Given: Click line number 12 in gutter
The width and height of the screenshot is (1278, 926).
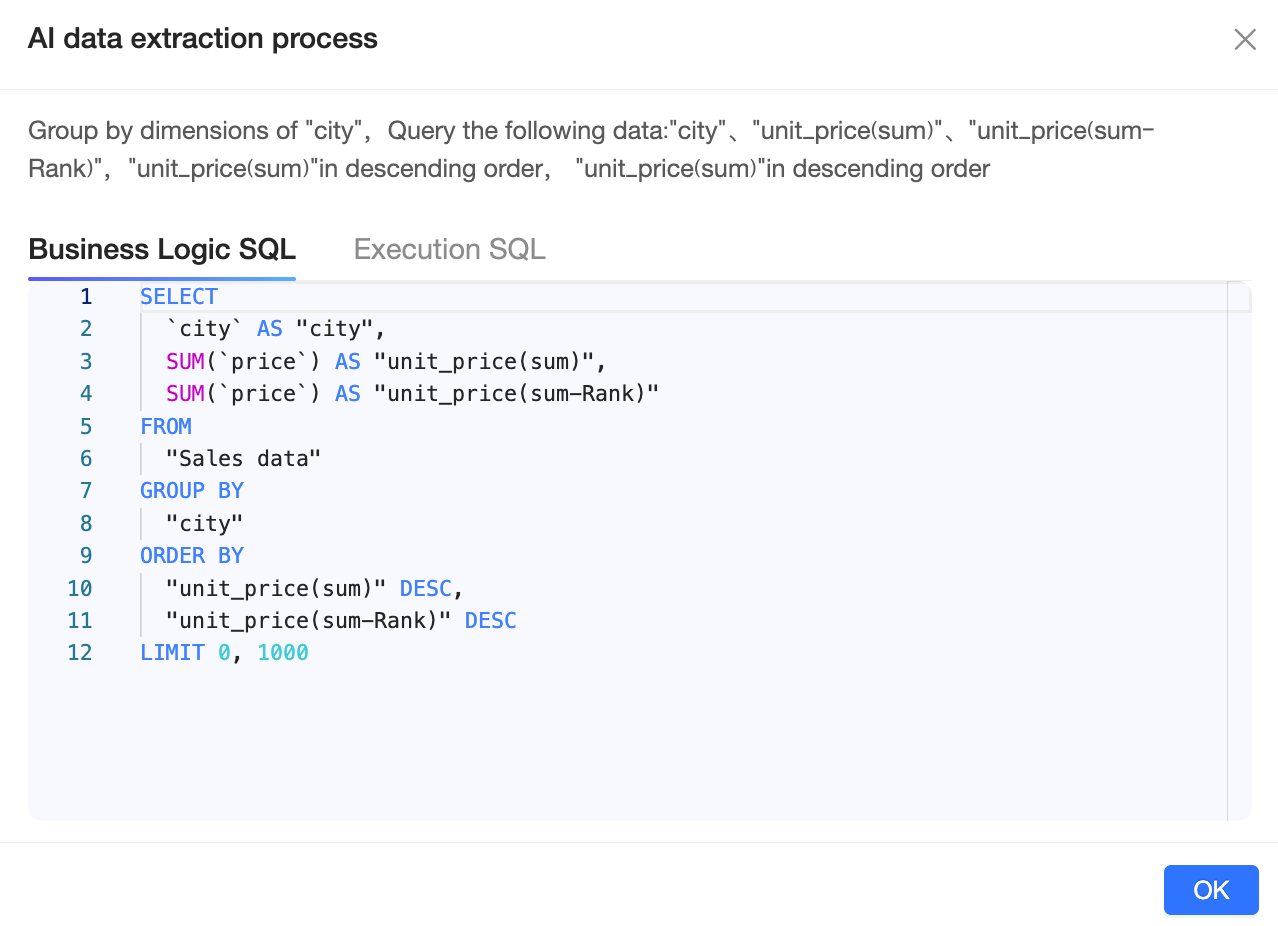Looking at the screenshot, I should [x=80, y=652].
